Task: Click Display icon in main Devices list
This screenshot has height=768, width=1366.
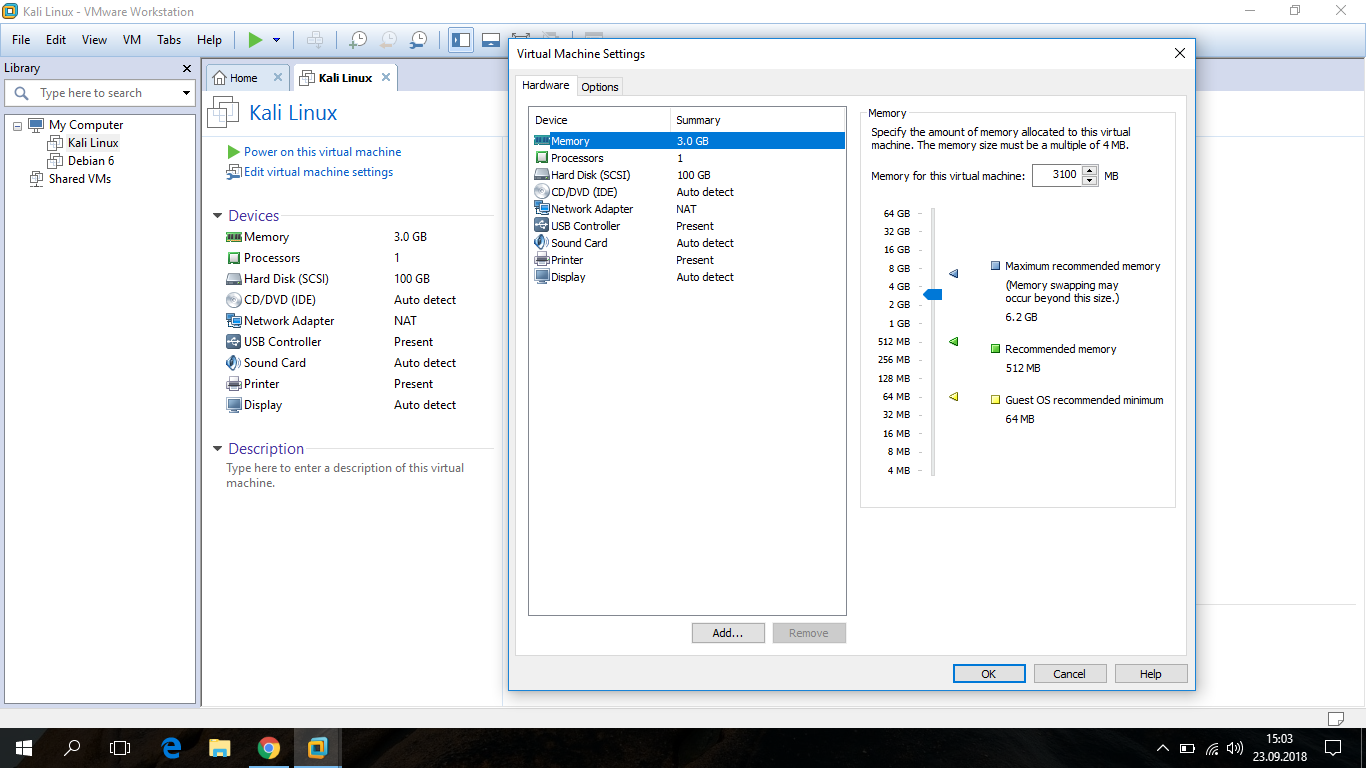Action: 234,405
